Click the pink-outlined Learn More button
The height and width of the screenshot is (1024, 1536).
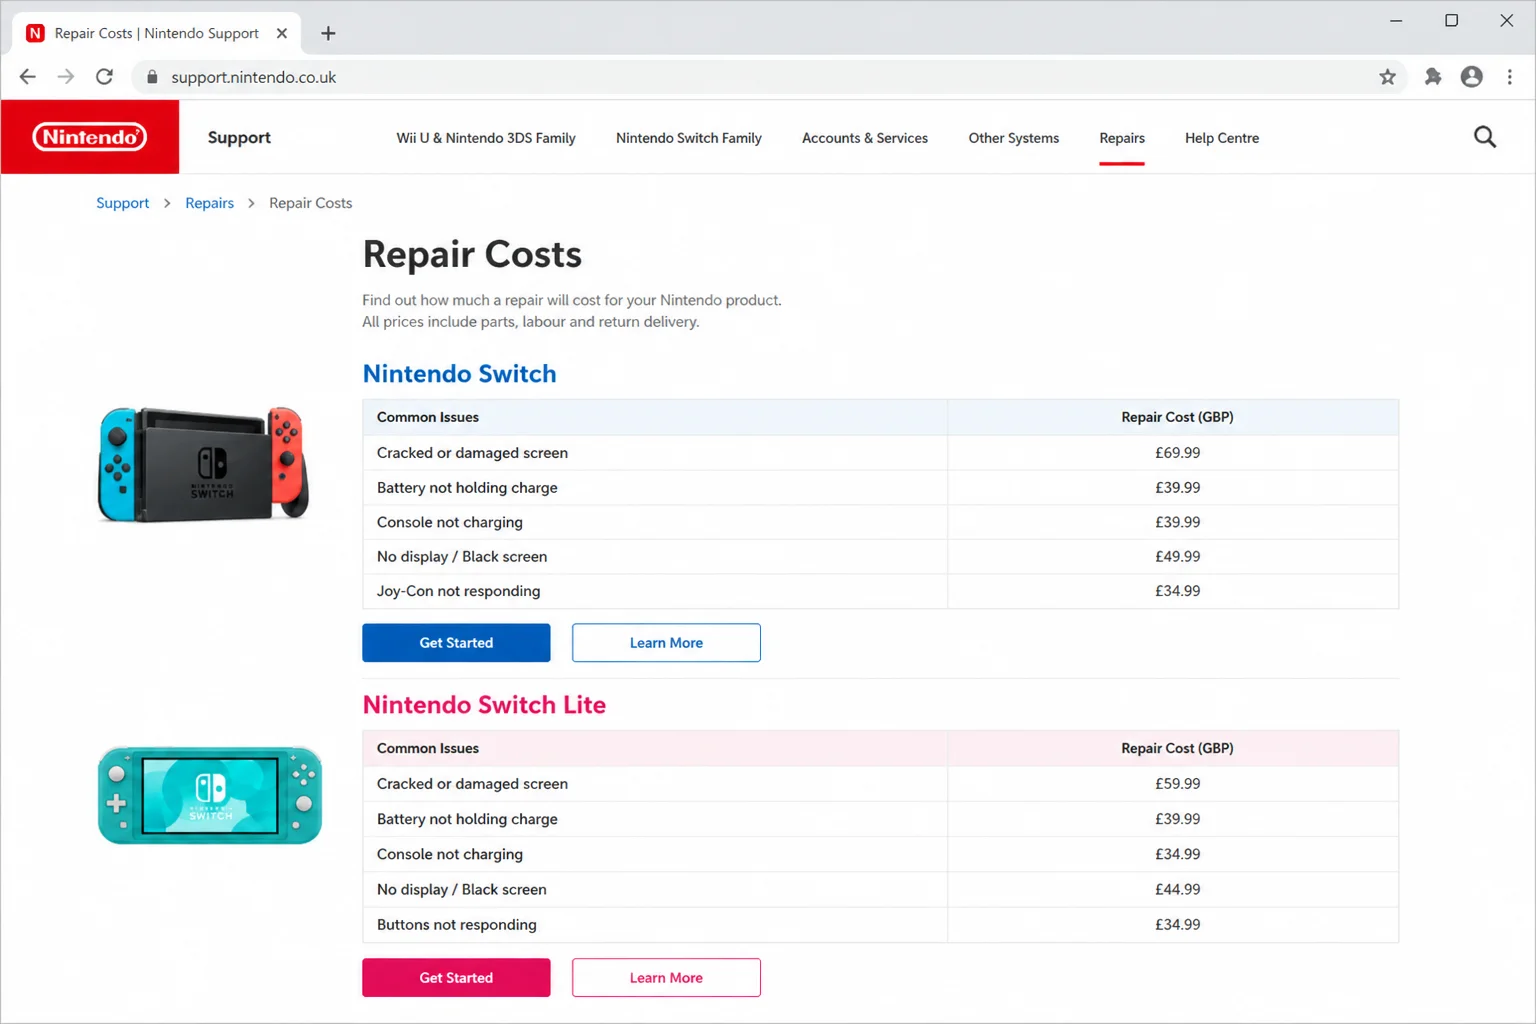coord(666,978)
